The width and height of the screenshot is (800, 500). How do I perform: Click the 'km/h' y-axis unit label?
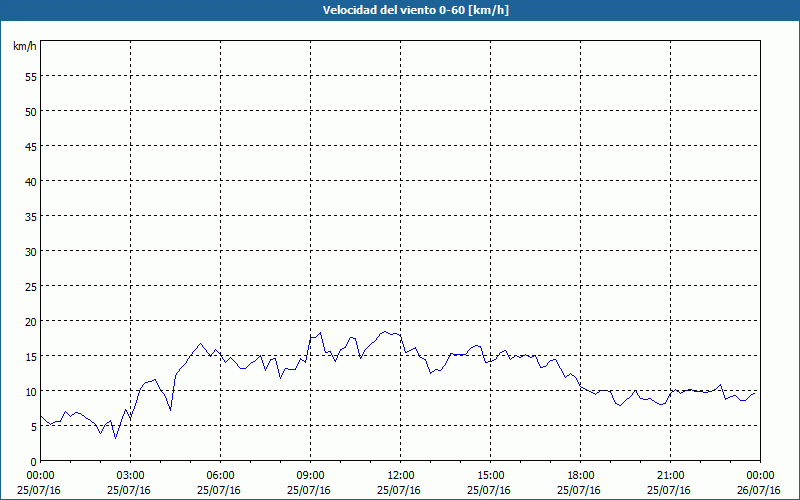coord(24,46)
